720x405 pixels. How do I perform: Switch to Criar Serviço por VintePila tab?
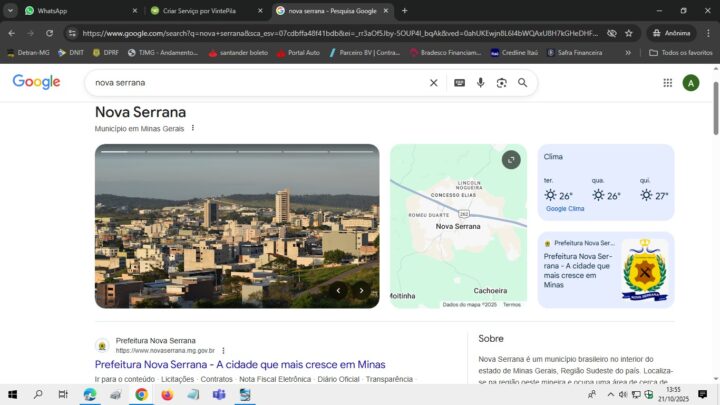tap(200, 10)
